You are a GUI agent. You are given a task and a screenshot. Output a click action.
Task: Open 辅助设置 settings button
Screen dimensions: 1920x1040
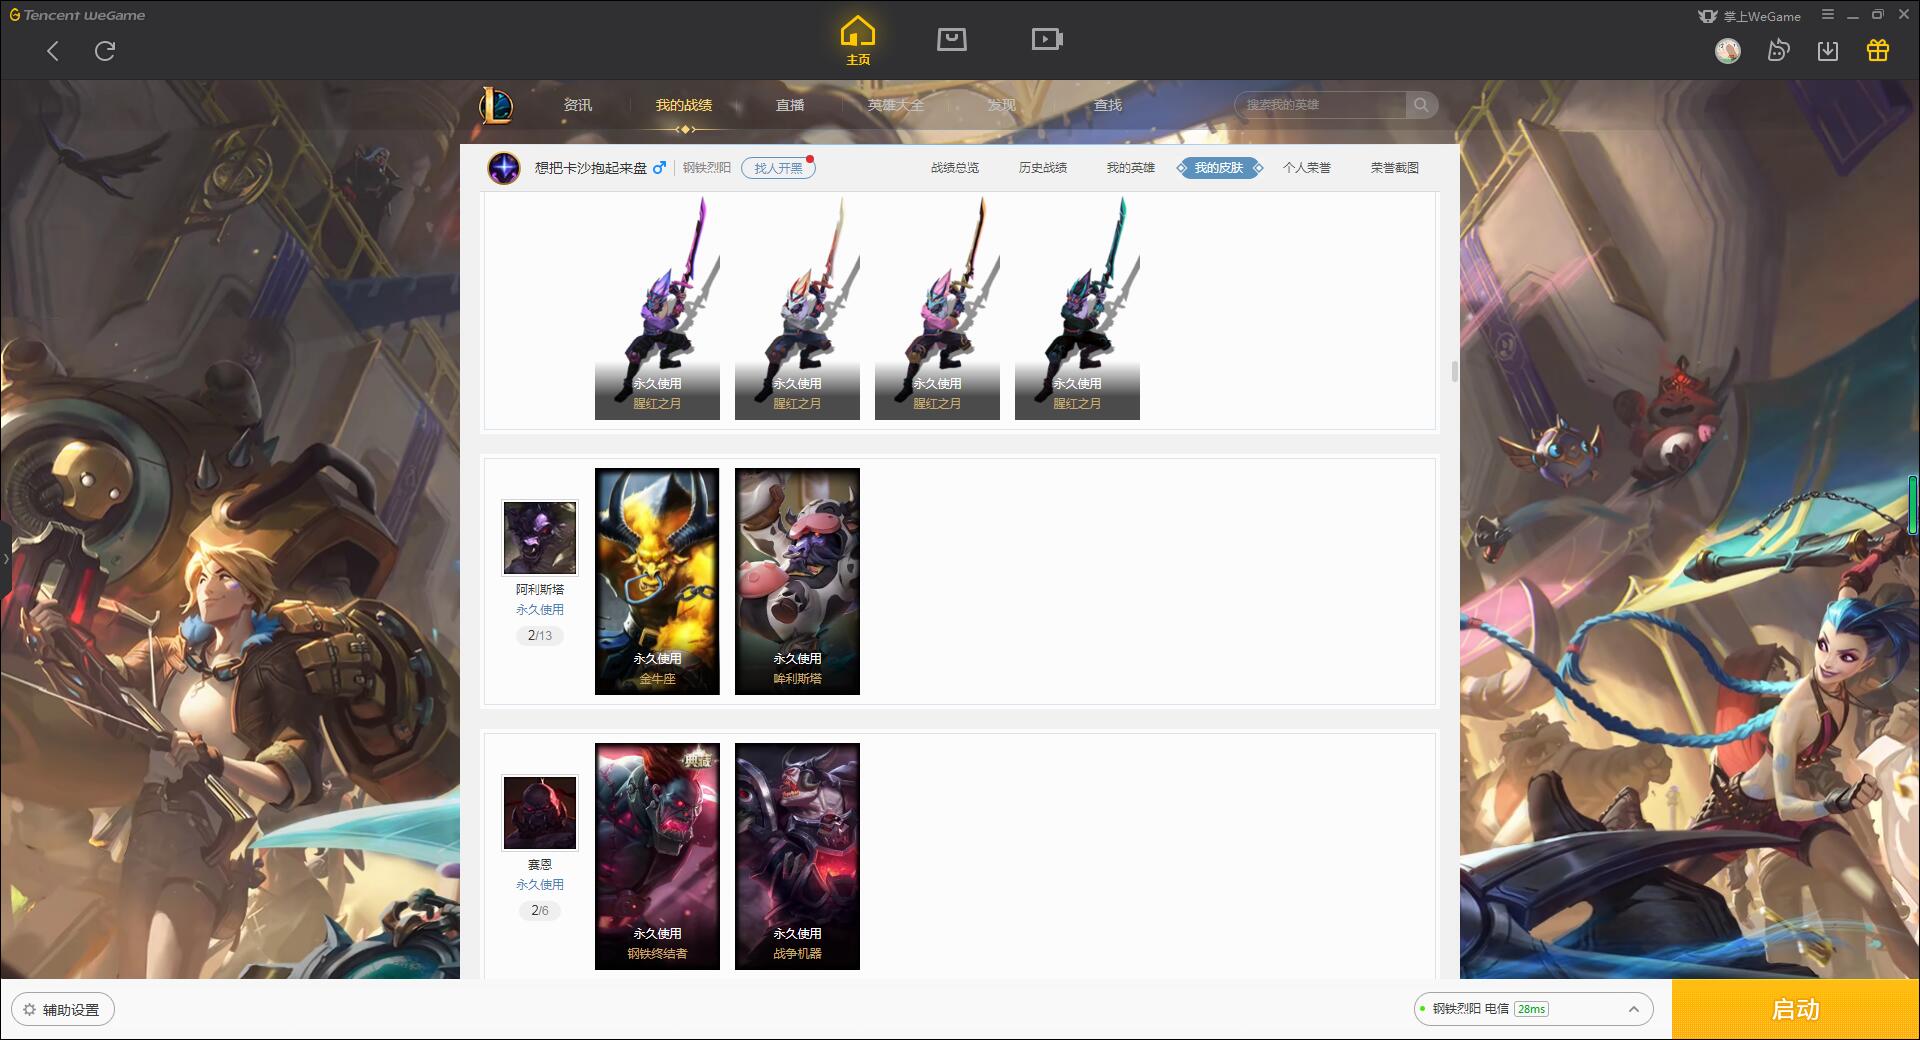click(63, 1010)
